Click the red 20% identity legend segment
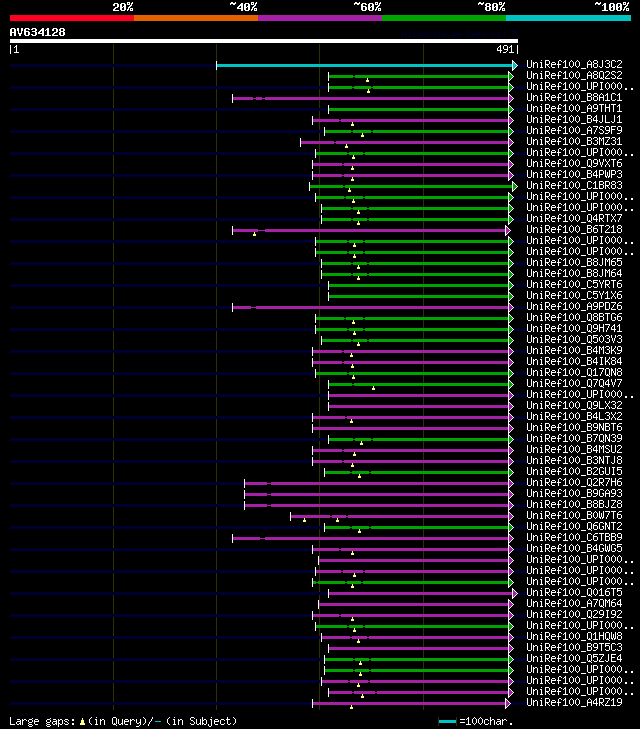The width and height of the screenshot is (640, 729). click(72, 18)
